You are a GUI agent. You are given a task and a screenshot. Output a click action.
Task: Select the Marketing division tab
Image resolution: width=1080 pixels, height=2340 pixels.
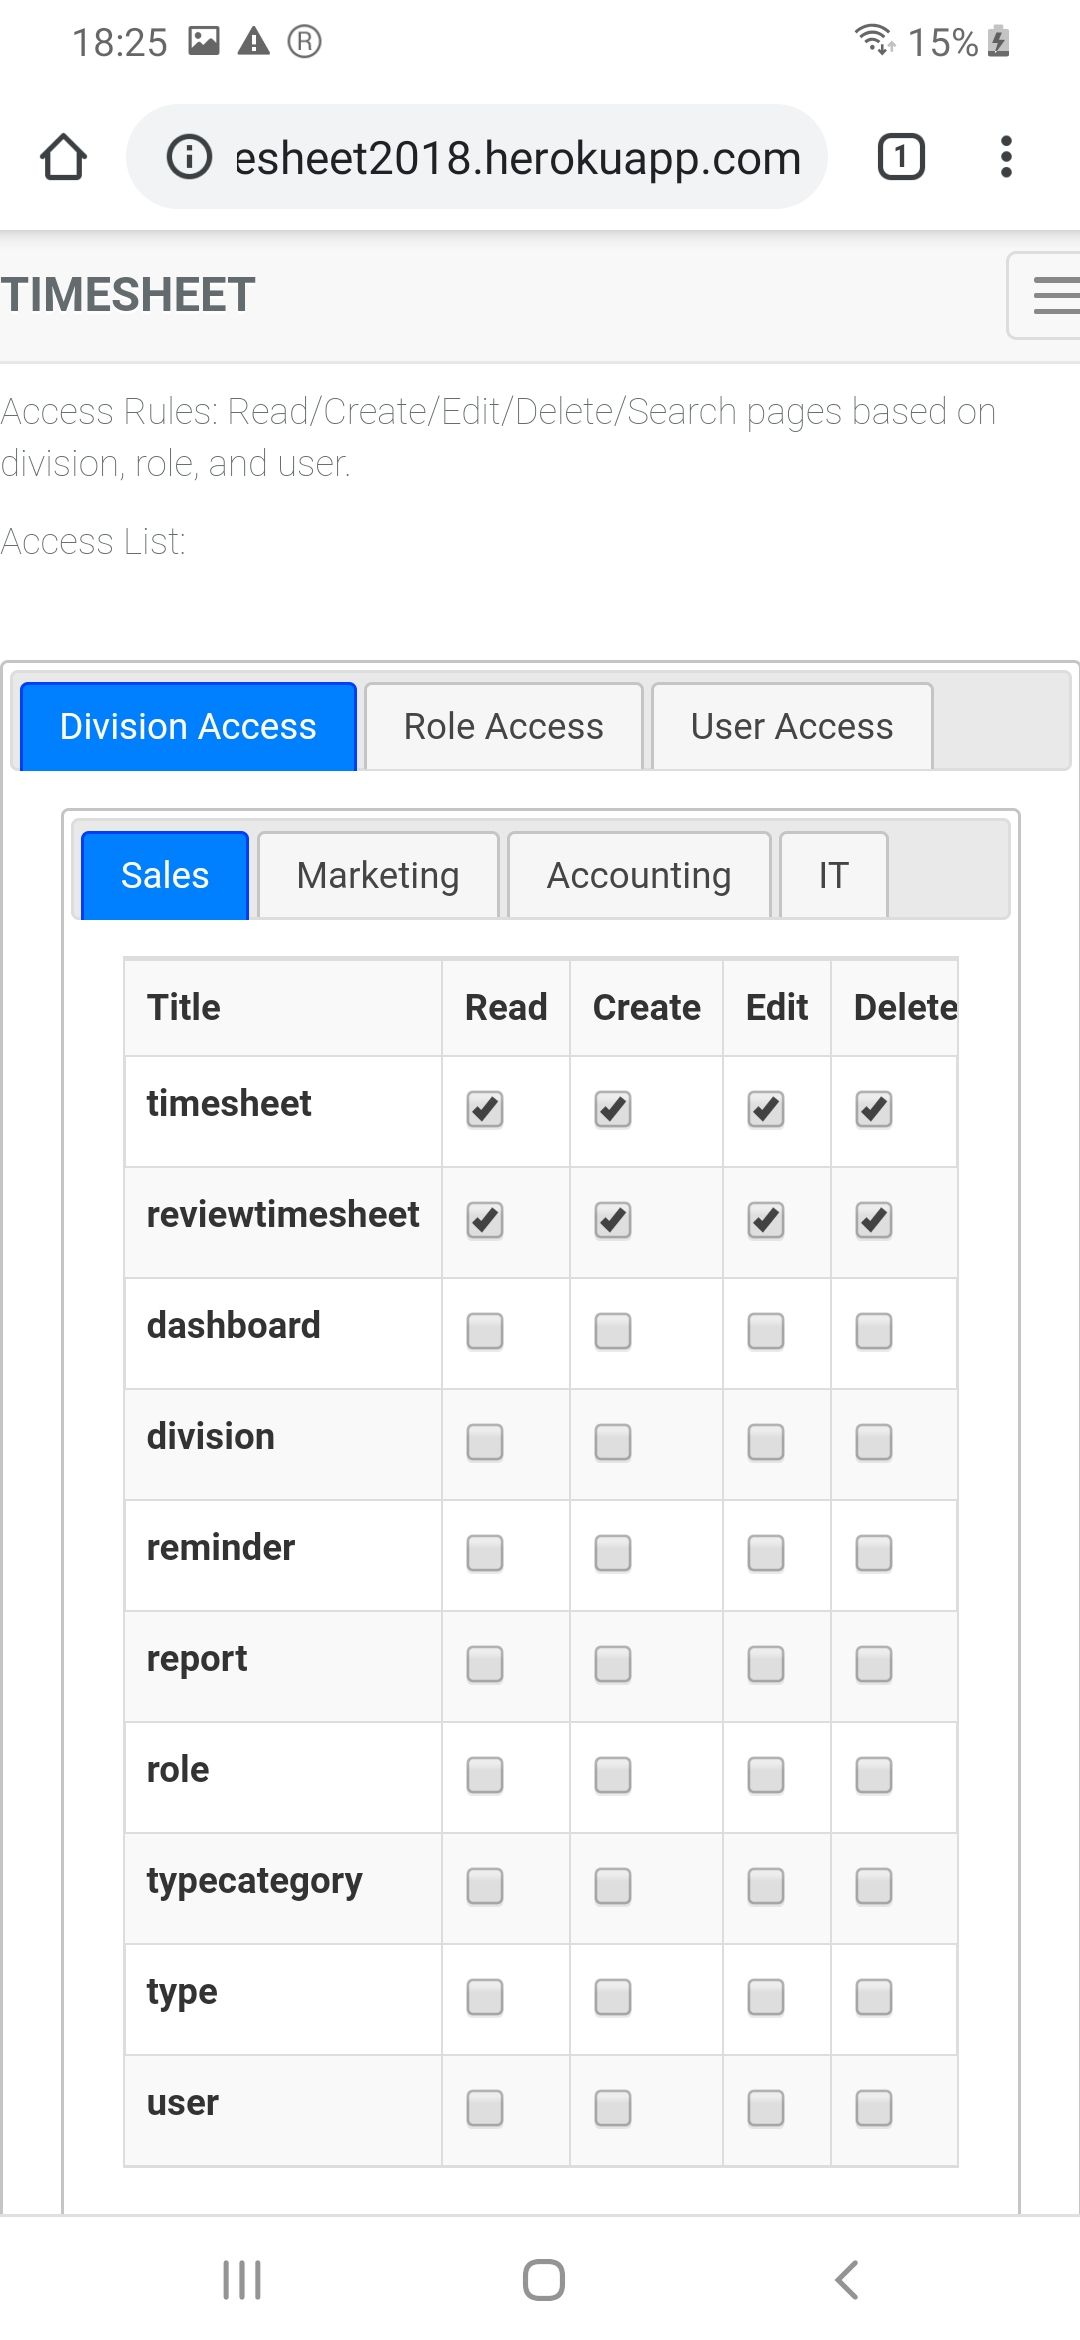click(378, 876)
